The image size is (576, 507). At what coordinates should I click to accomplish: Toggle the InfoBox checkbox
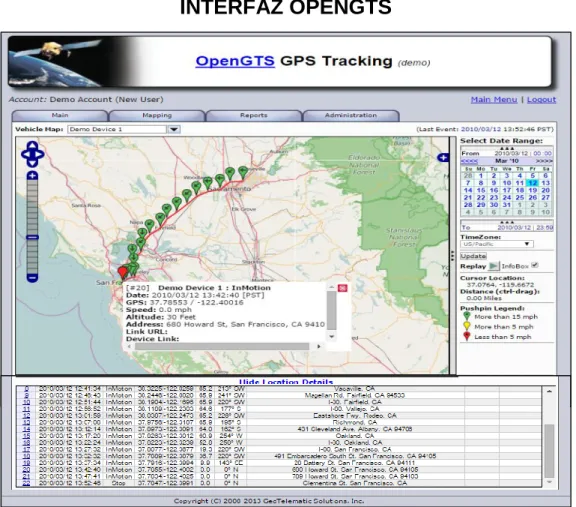(x=535, y=265)
